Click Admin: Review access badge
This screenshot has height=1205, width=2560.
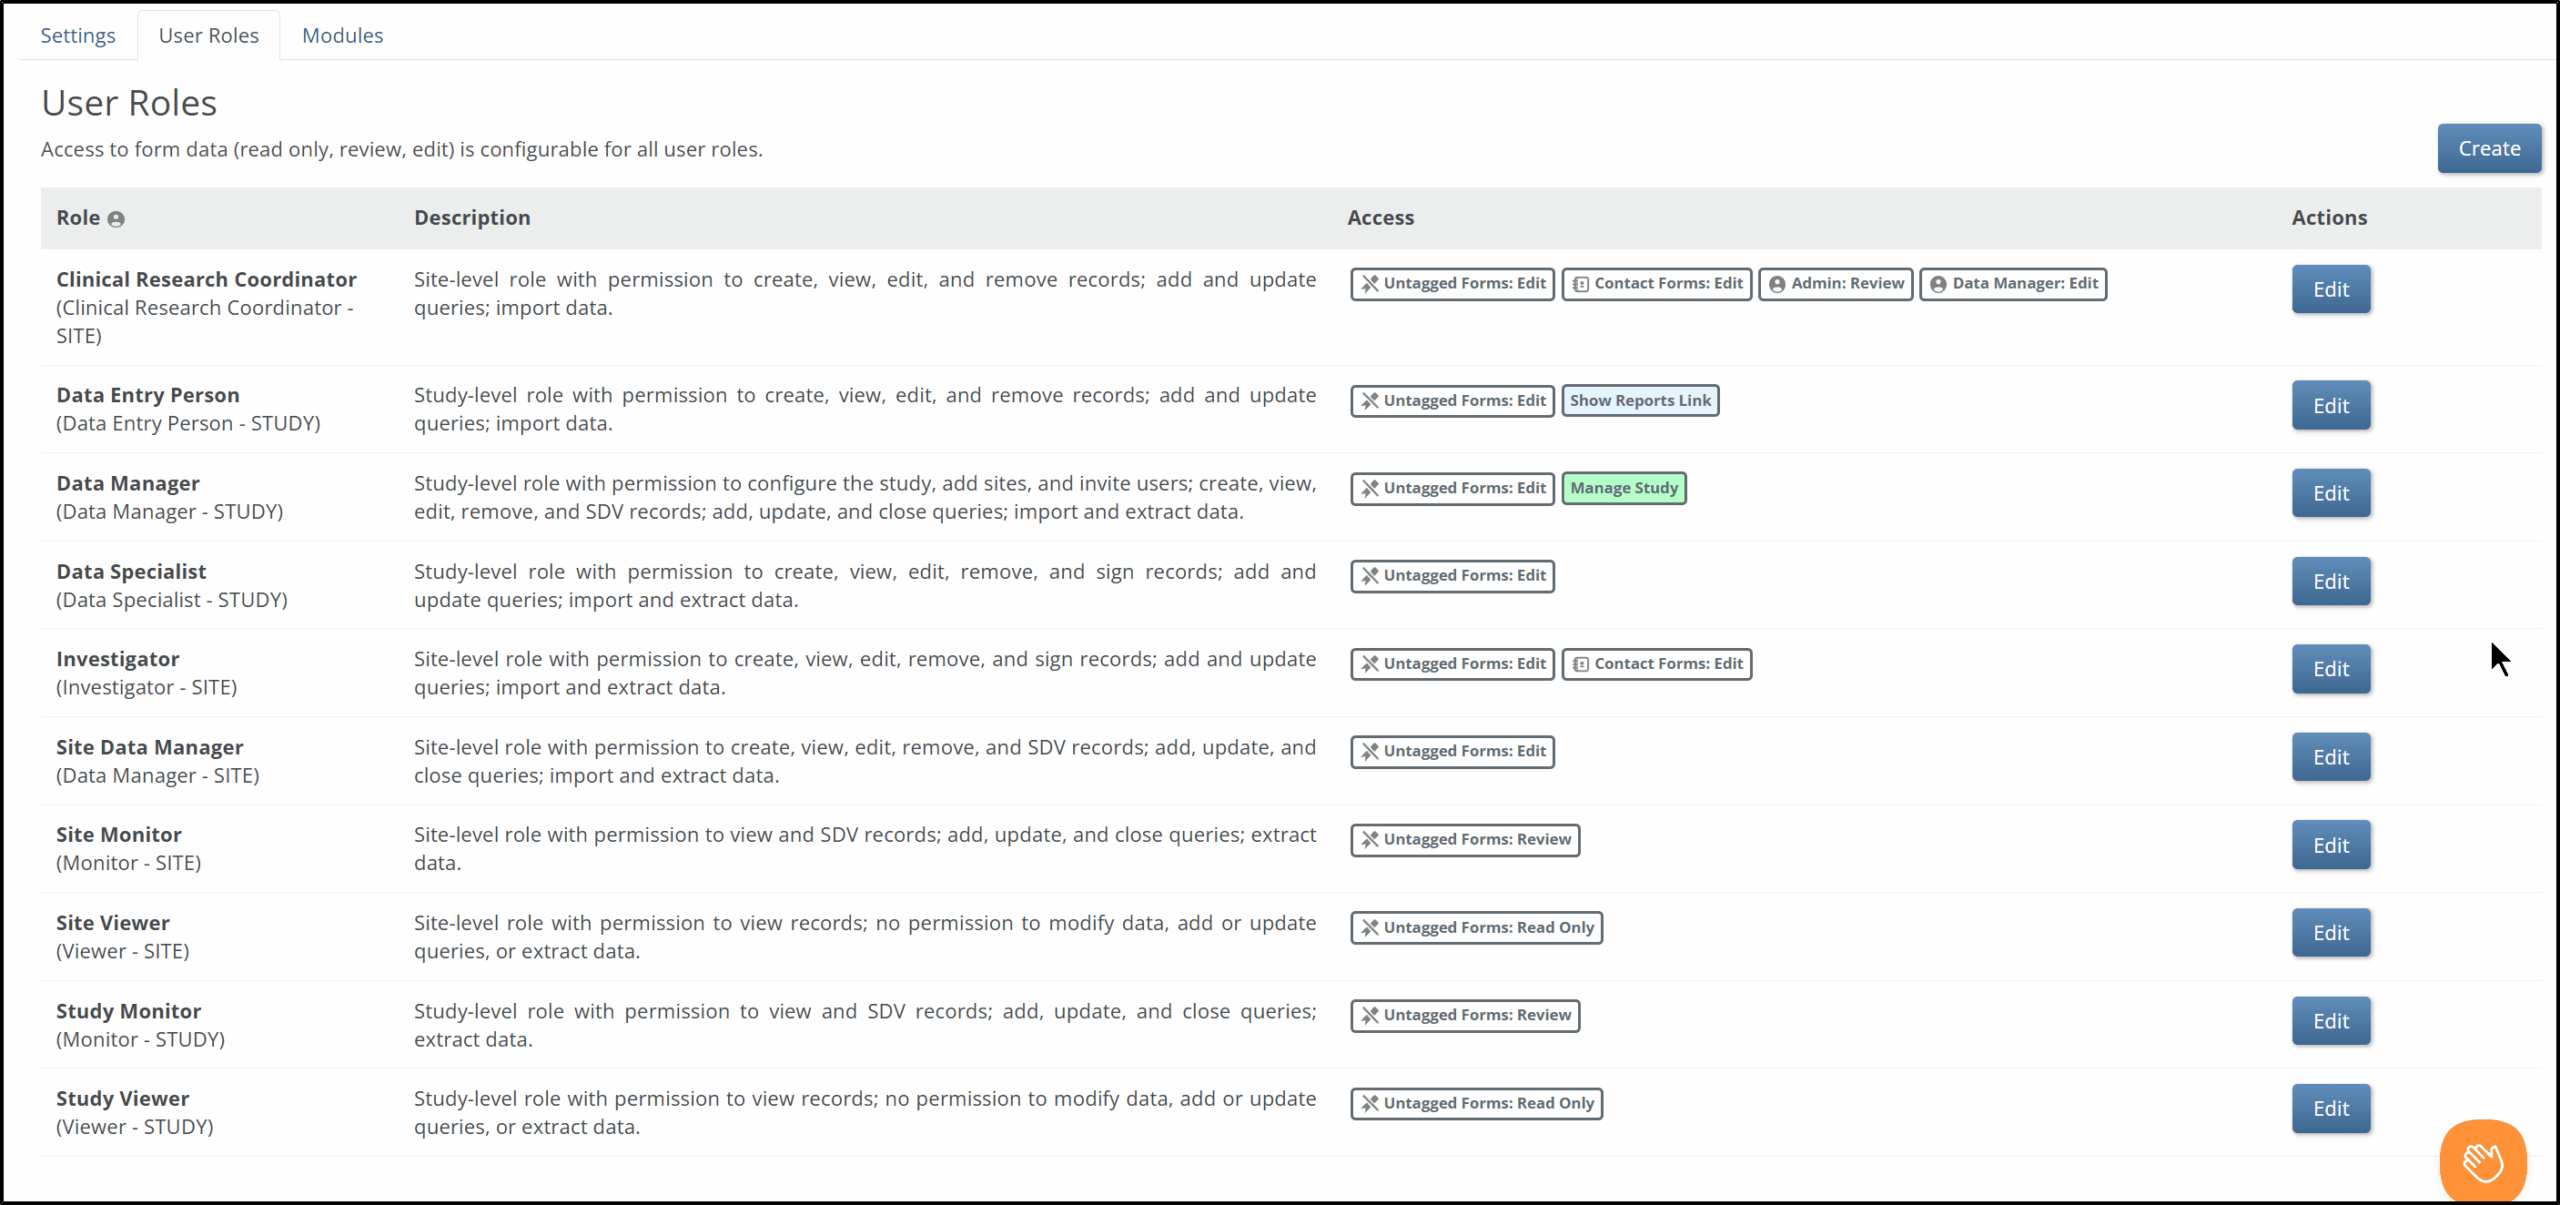tap(1836, 284)
